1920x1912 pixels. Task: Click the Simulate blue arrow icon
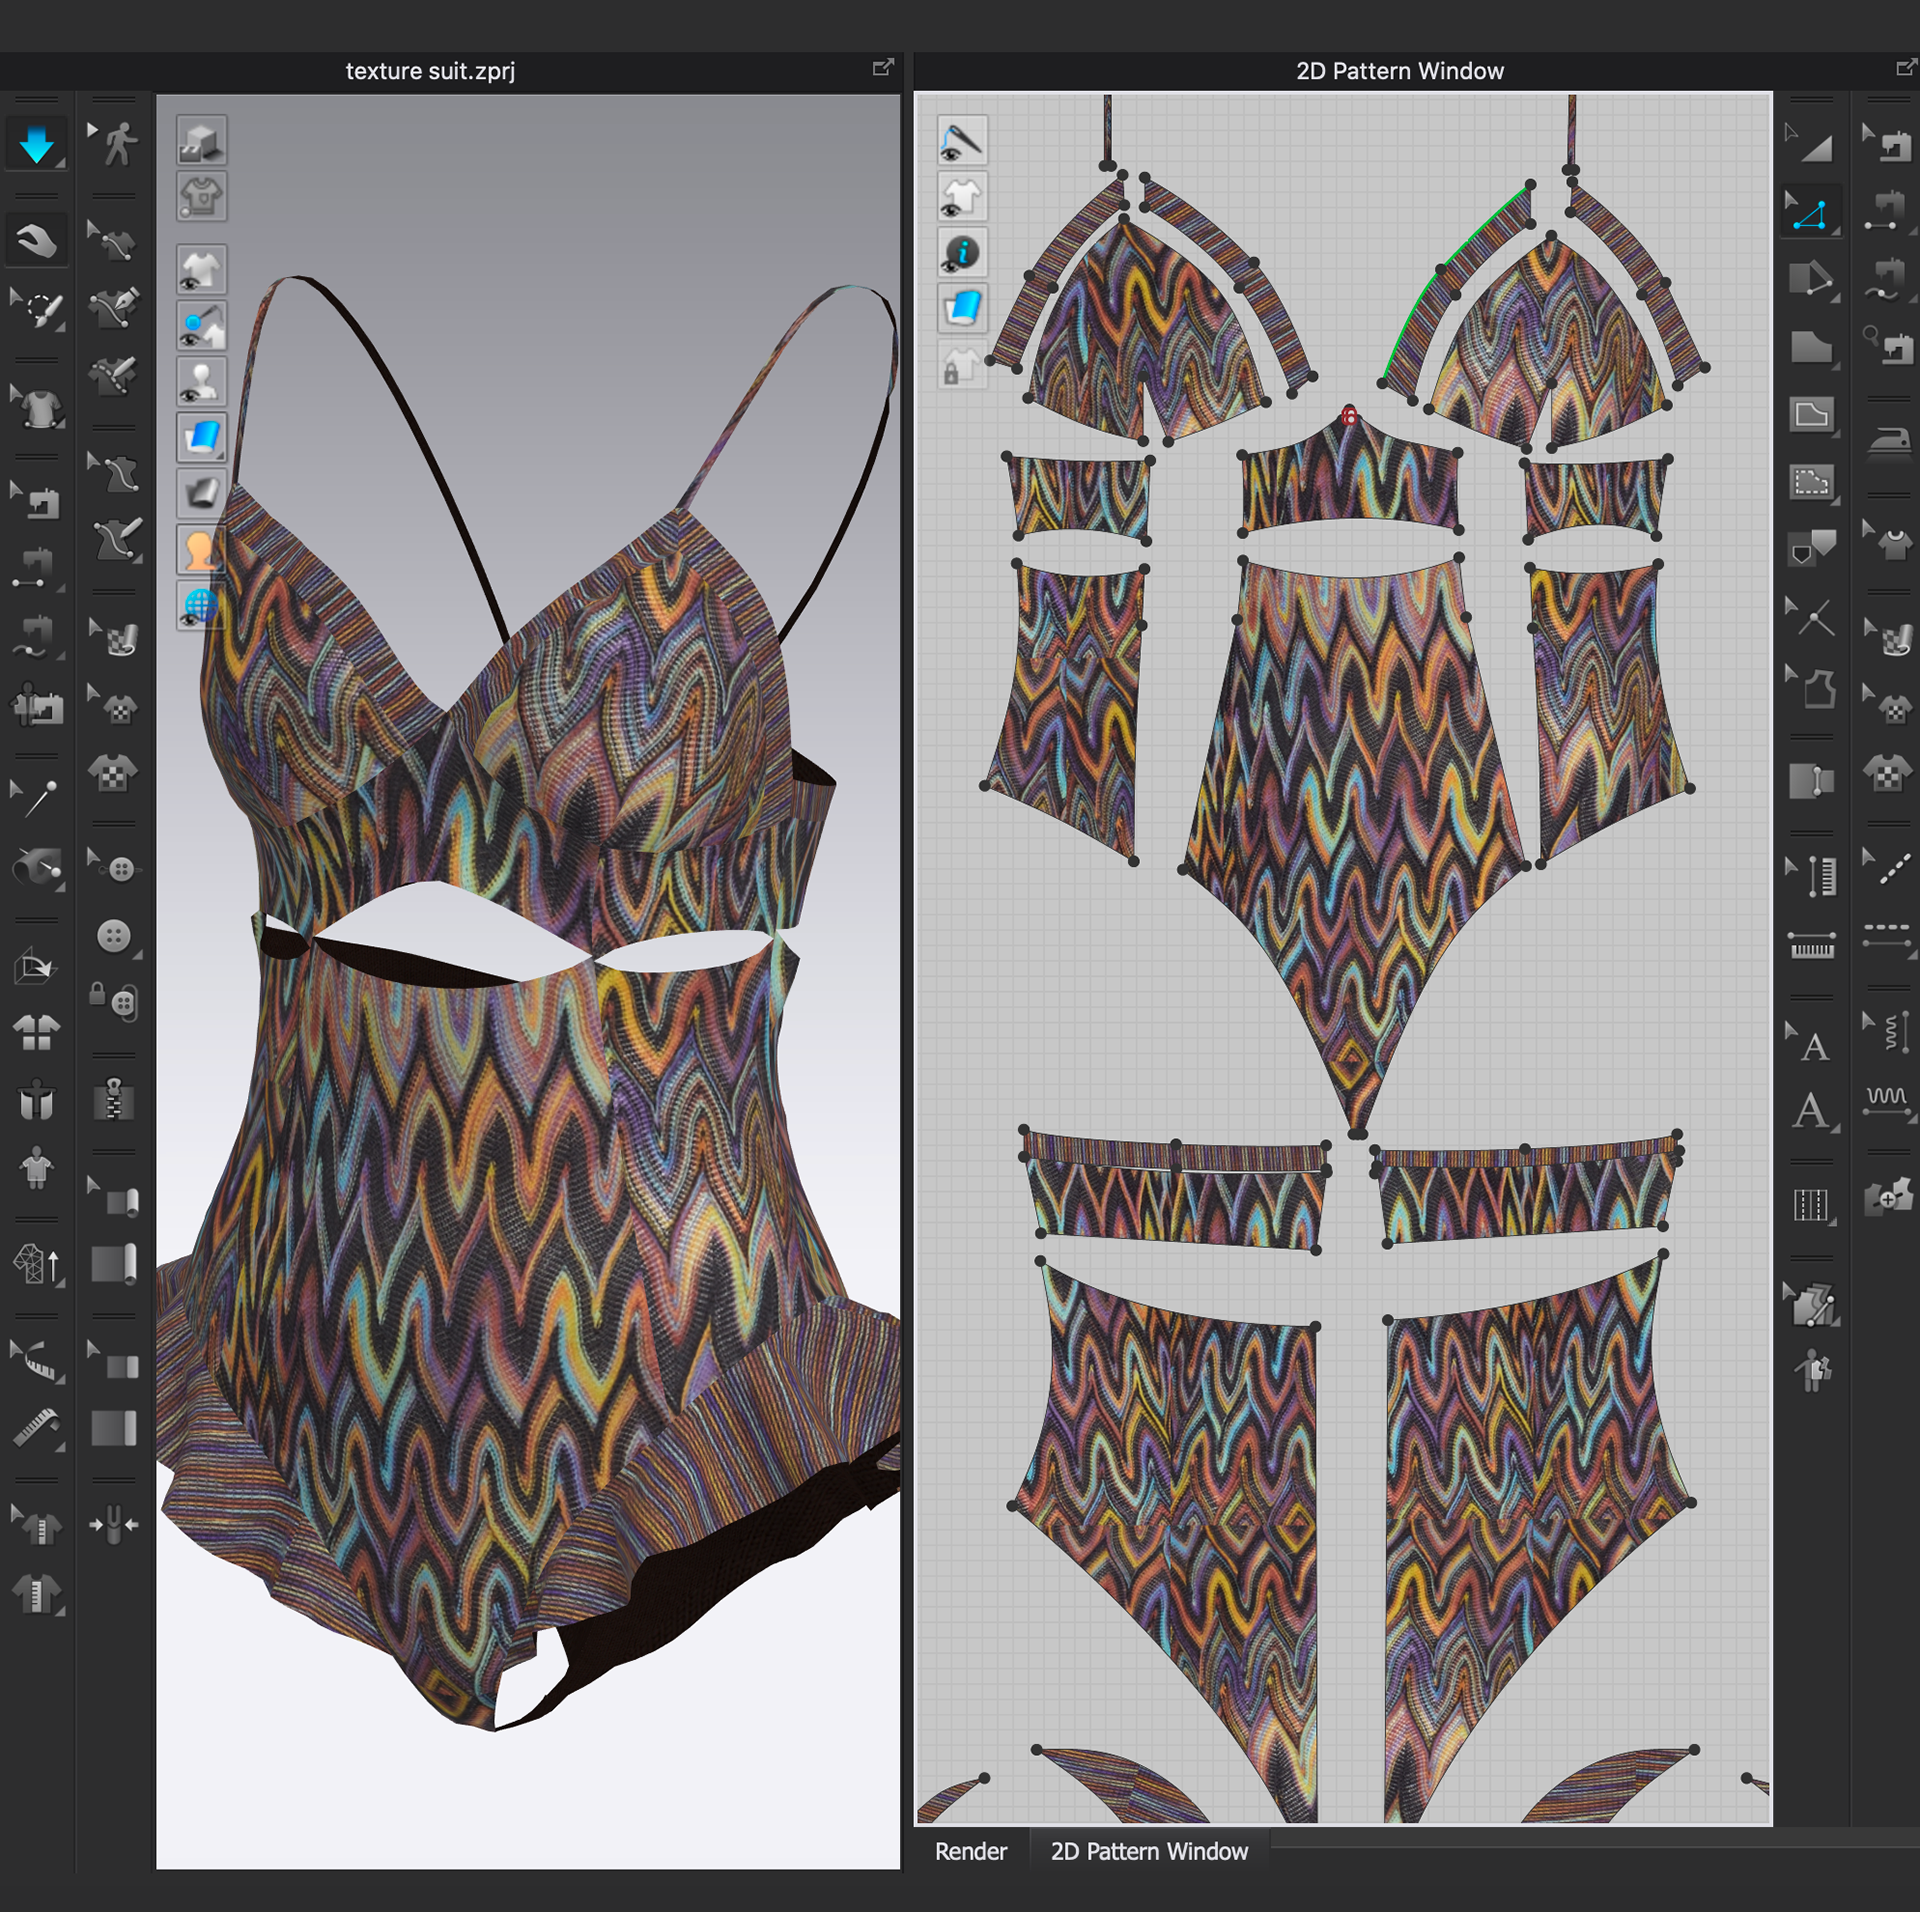pos(37,145)
